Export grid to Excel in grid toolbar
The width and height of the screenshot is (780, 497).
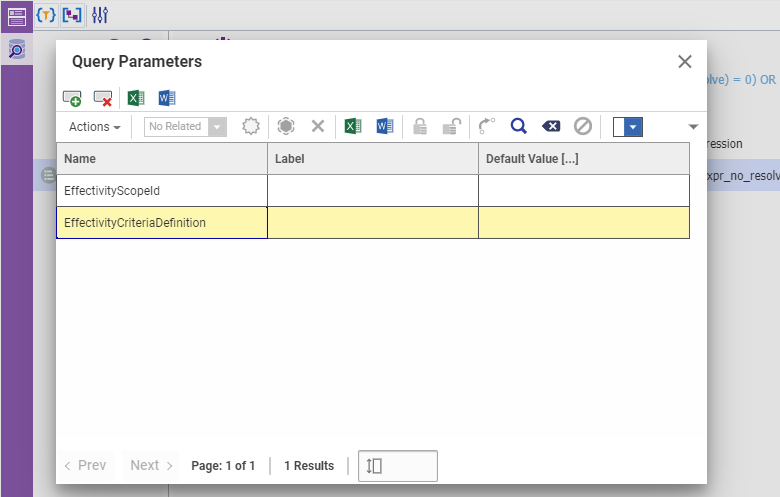point(353,126)
